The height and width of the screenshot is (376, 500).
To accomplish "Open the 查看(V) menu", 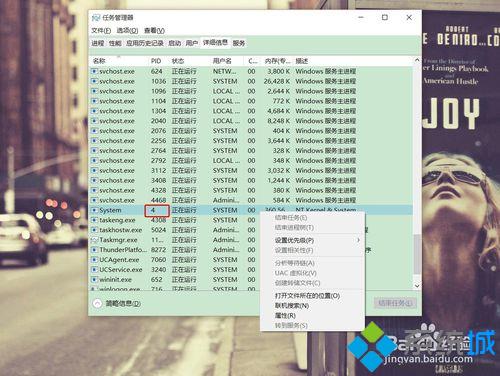I will pos(154,31).
